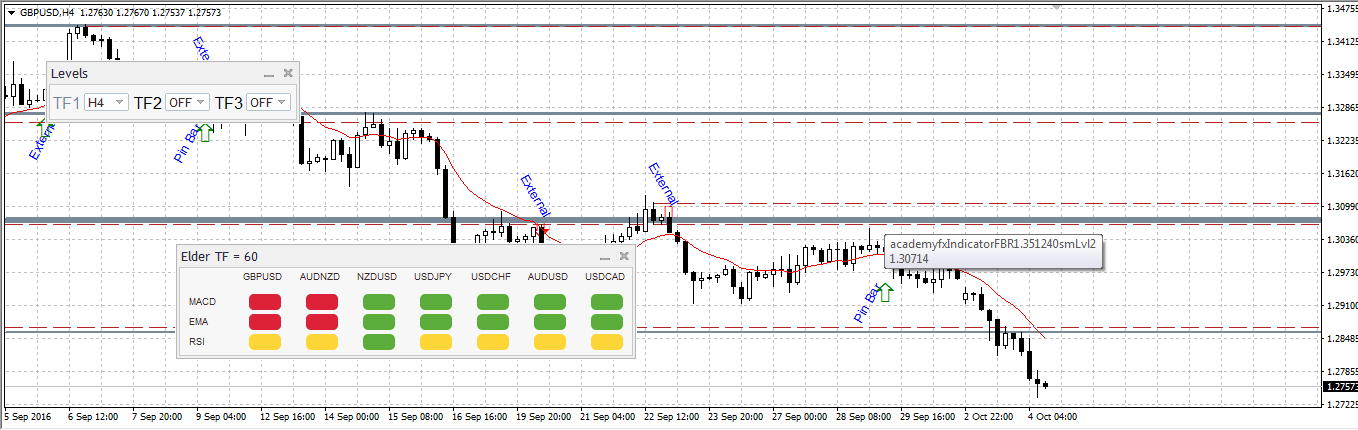Select AUDUSD column header in Elder panel

point(548,276)
